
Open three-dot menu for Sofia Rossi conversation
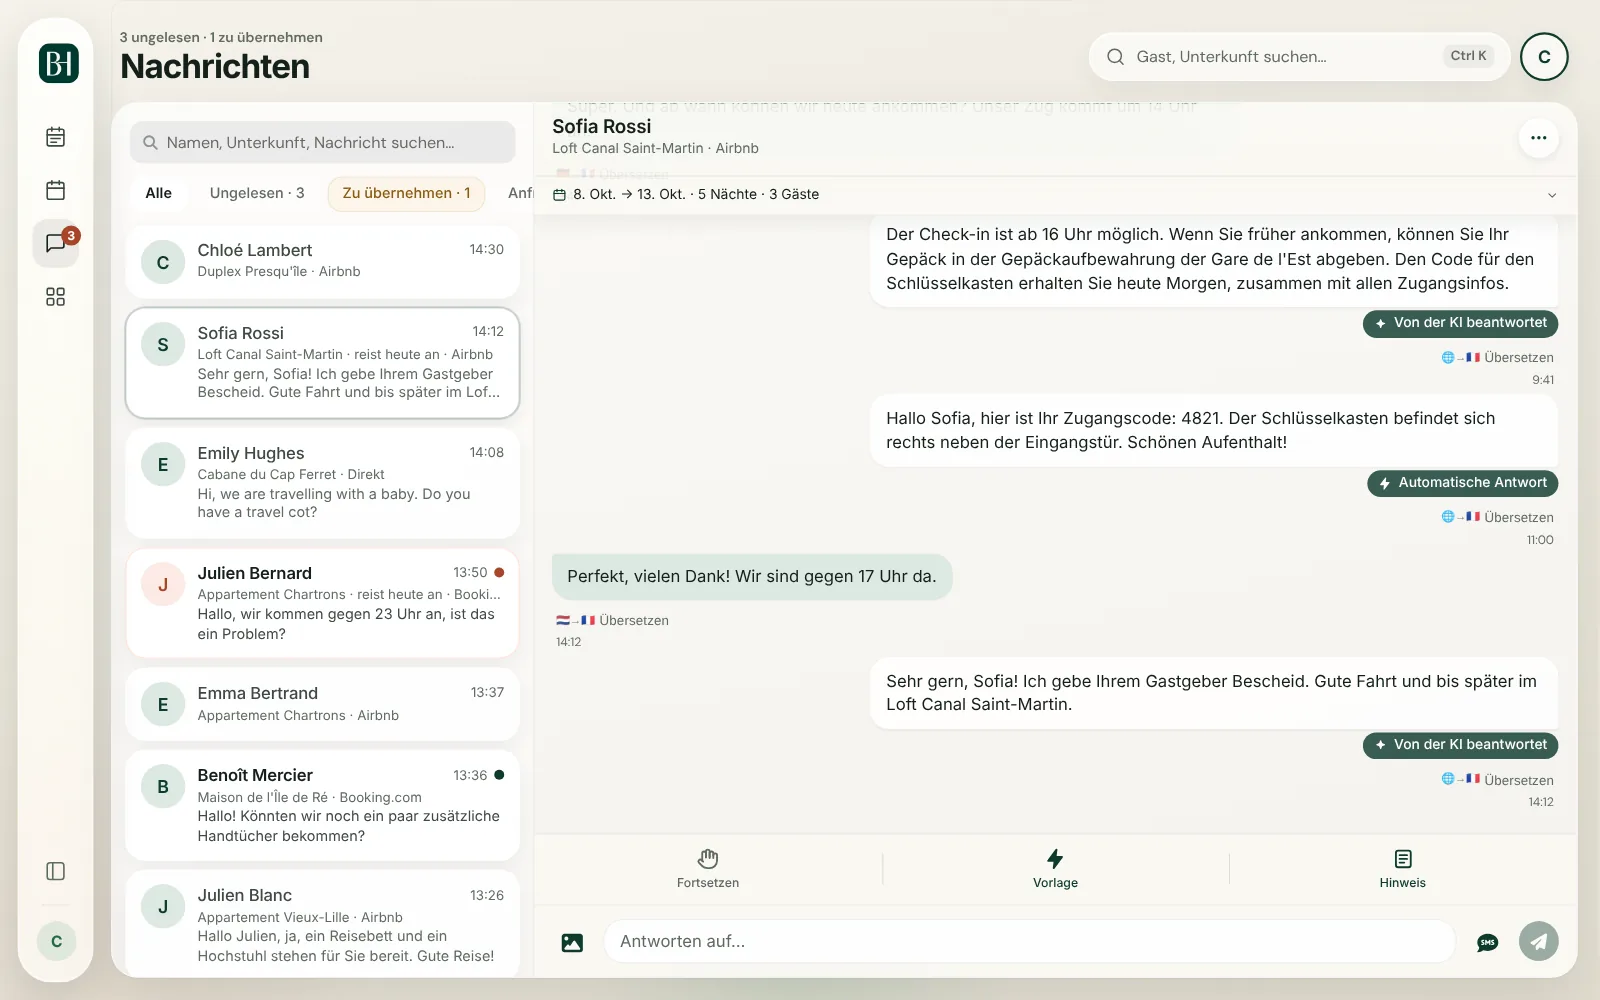(x=1539, y=138)
